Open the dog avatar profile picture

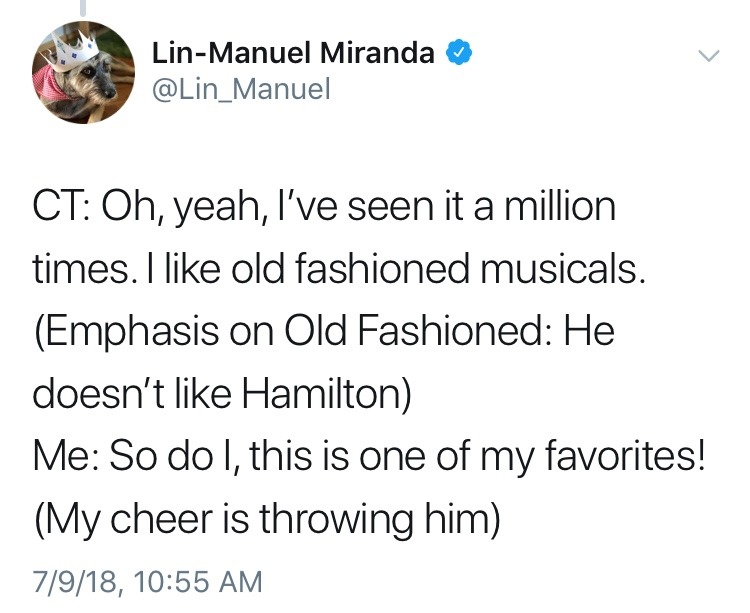(x=83, y=72)
